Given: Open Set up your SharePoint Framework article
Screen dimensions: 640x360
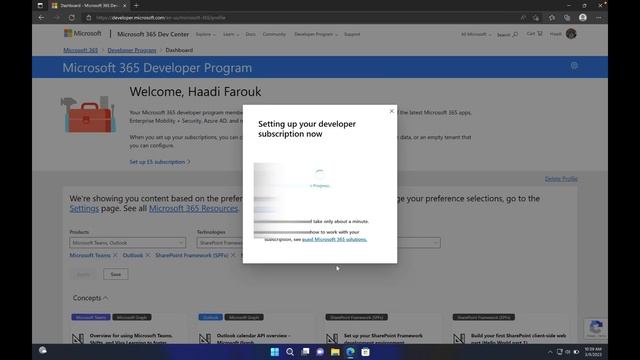Looking at the screenshot, I should pos(383,338).
